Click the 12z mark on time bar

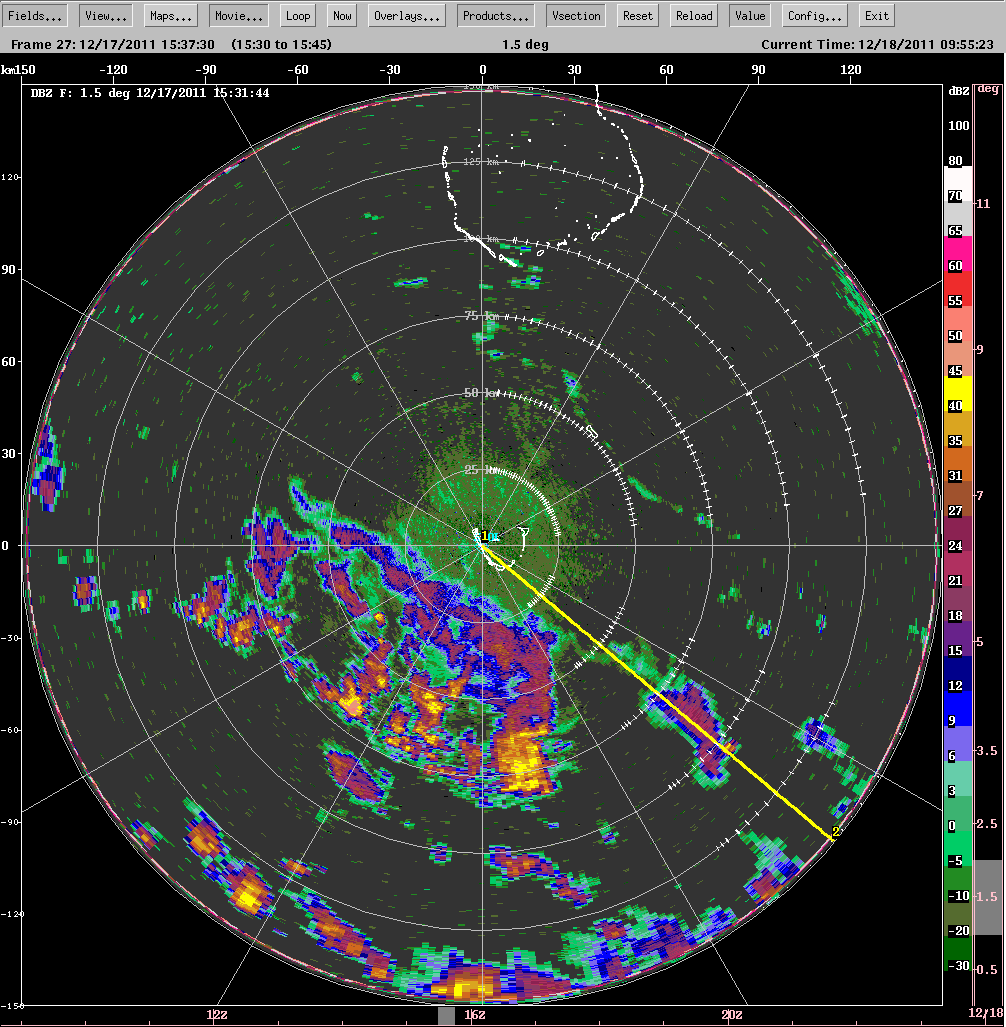coord(217,1015)
